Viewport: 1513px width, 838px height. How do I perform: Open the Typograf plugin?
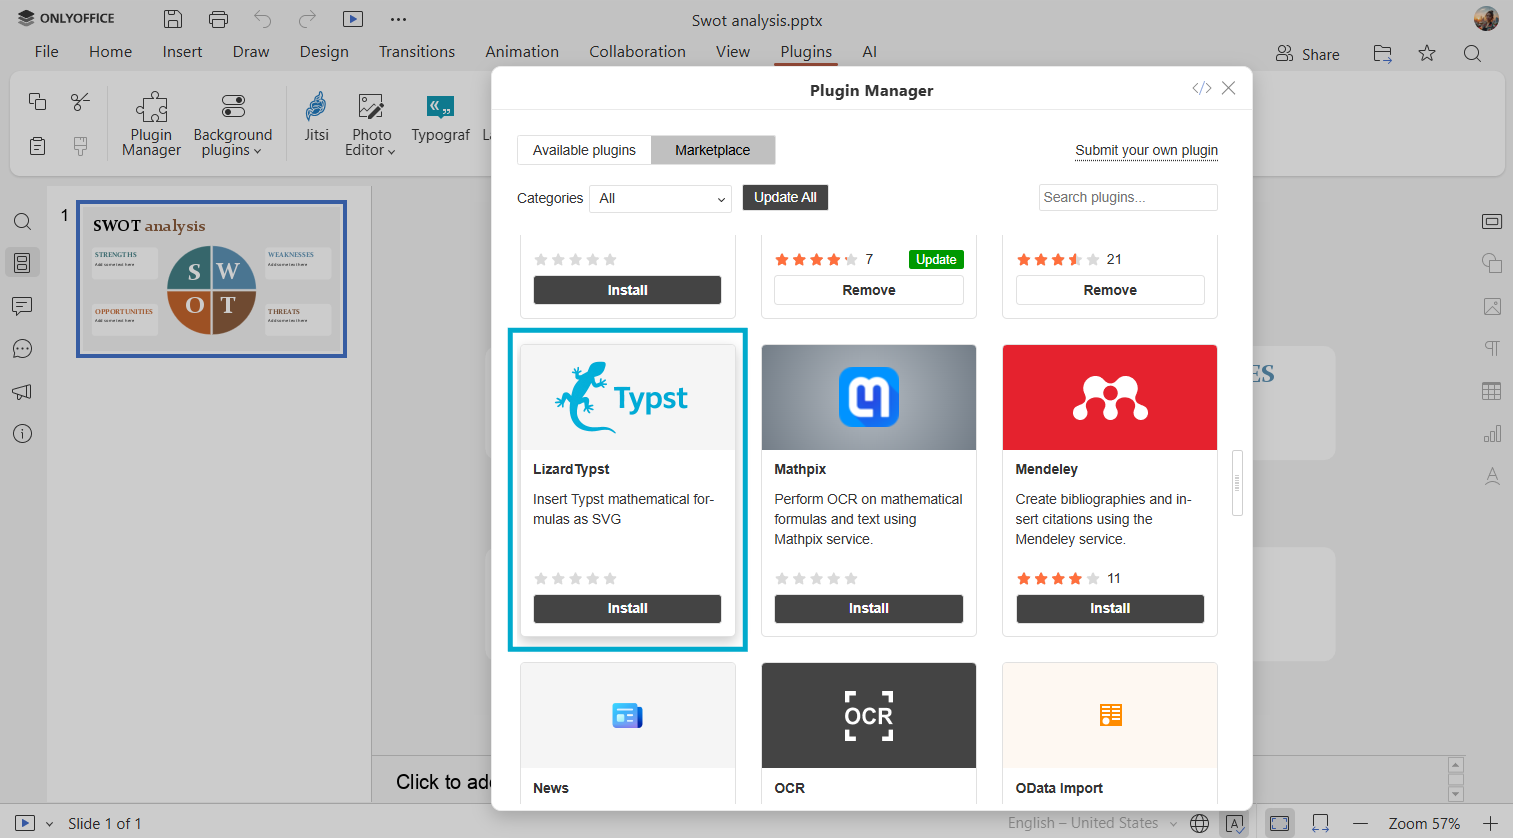tap(440, 122)
